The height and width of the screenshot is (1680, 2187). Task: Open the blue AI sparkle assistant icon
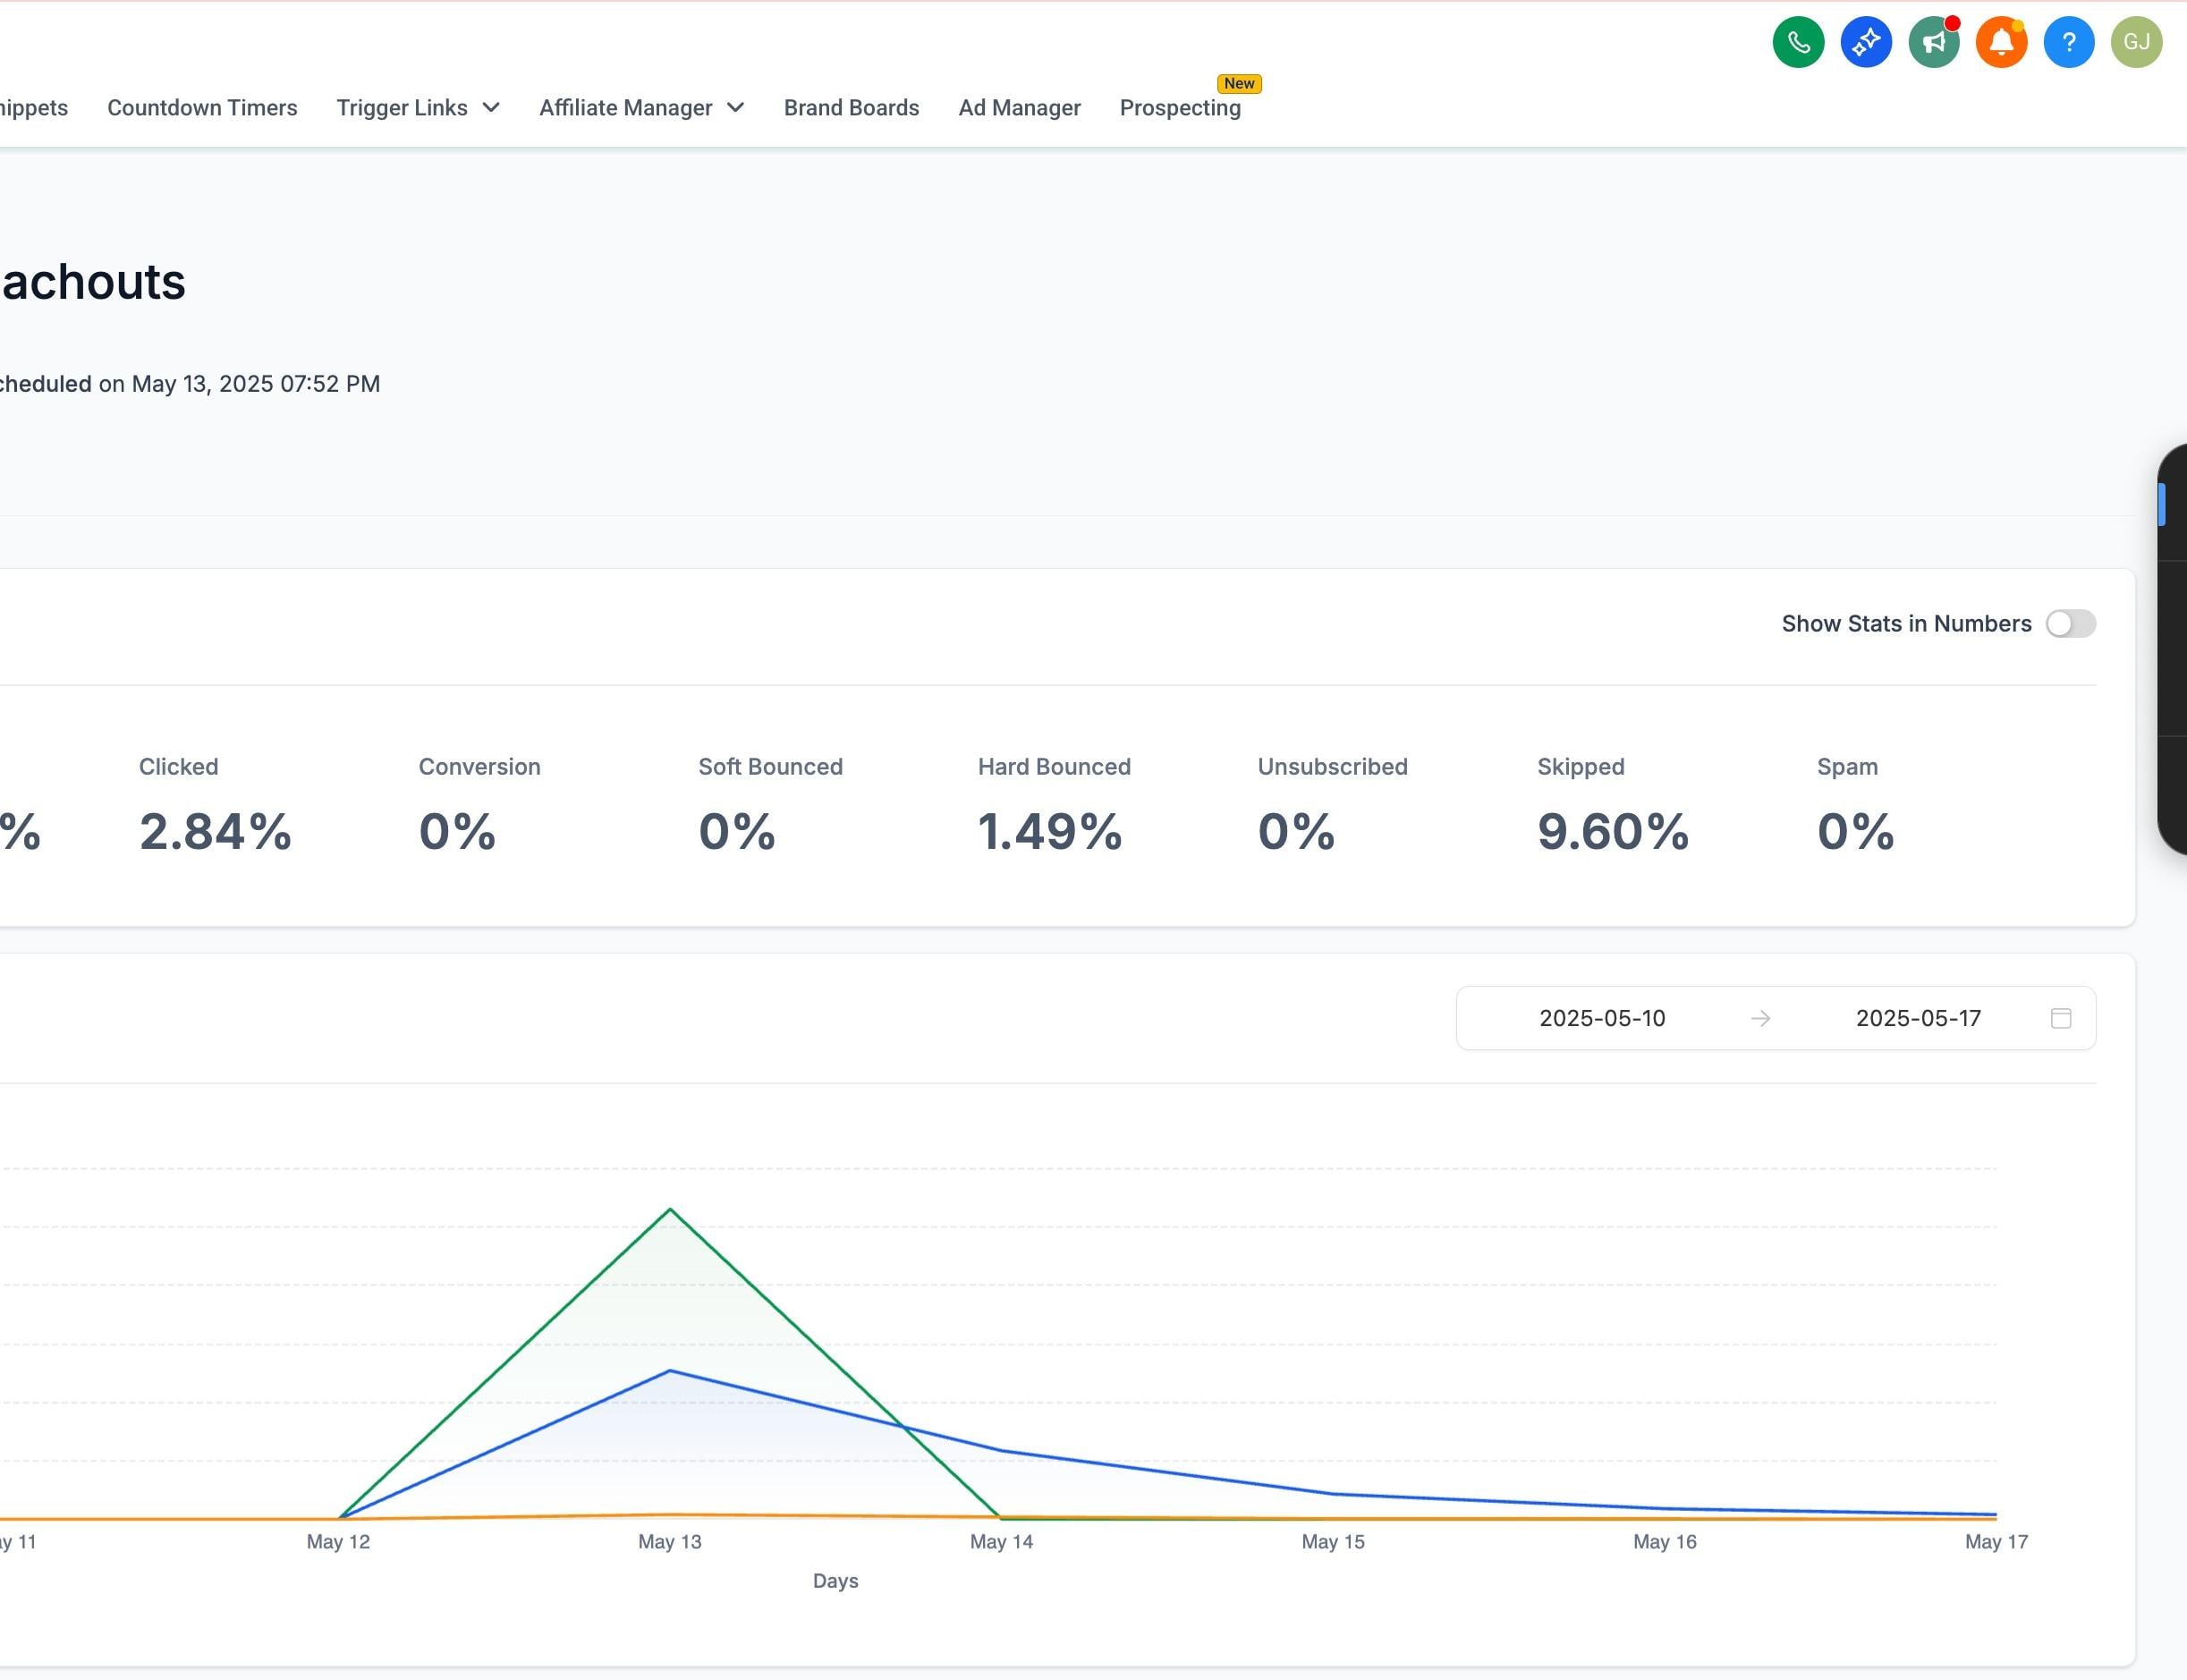click(1866, 42)
